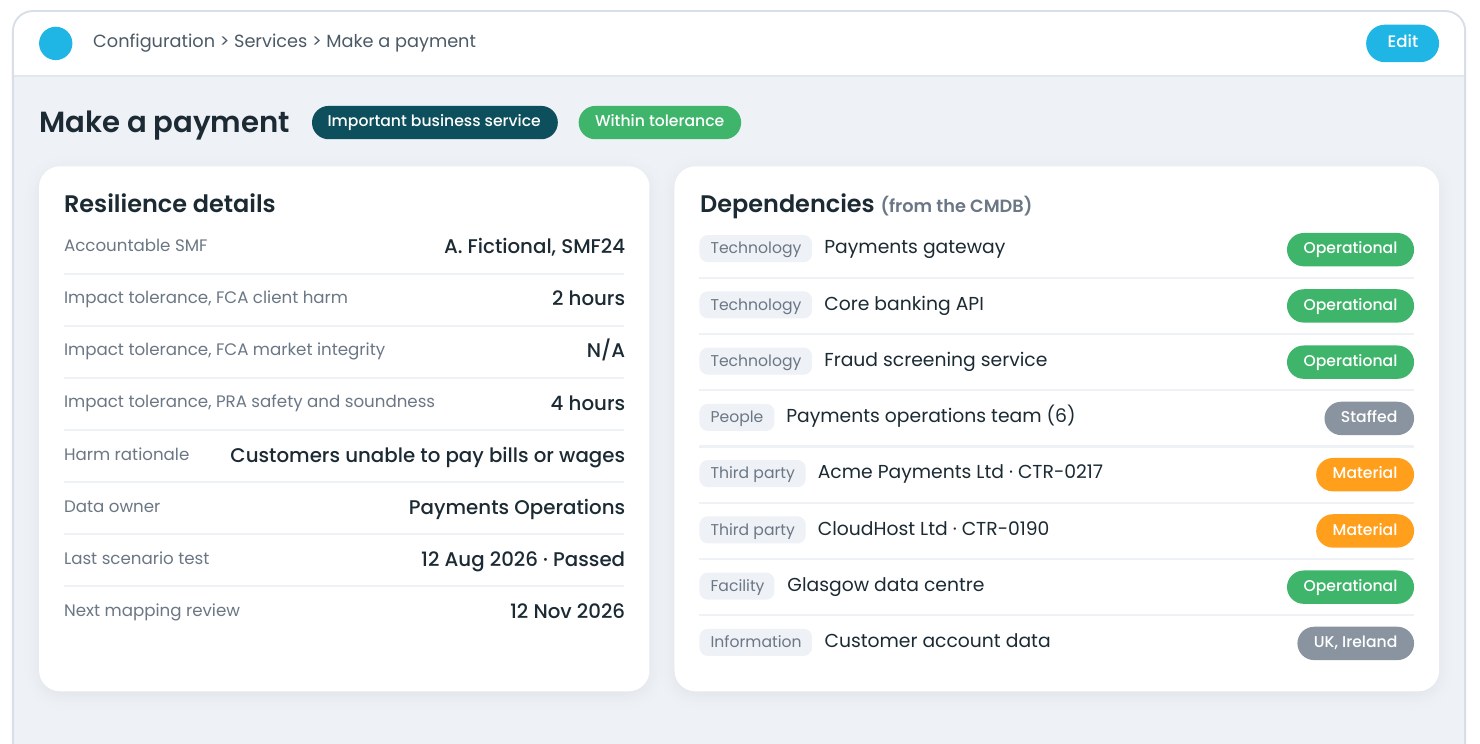Click the People category tag
This screenshot has height=744, width=1480.
(x=737, y=418)
